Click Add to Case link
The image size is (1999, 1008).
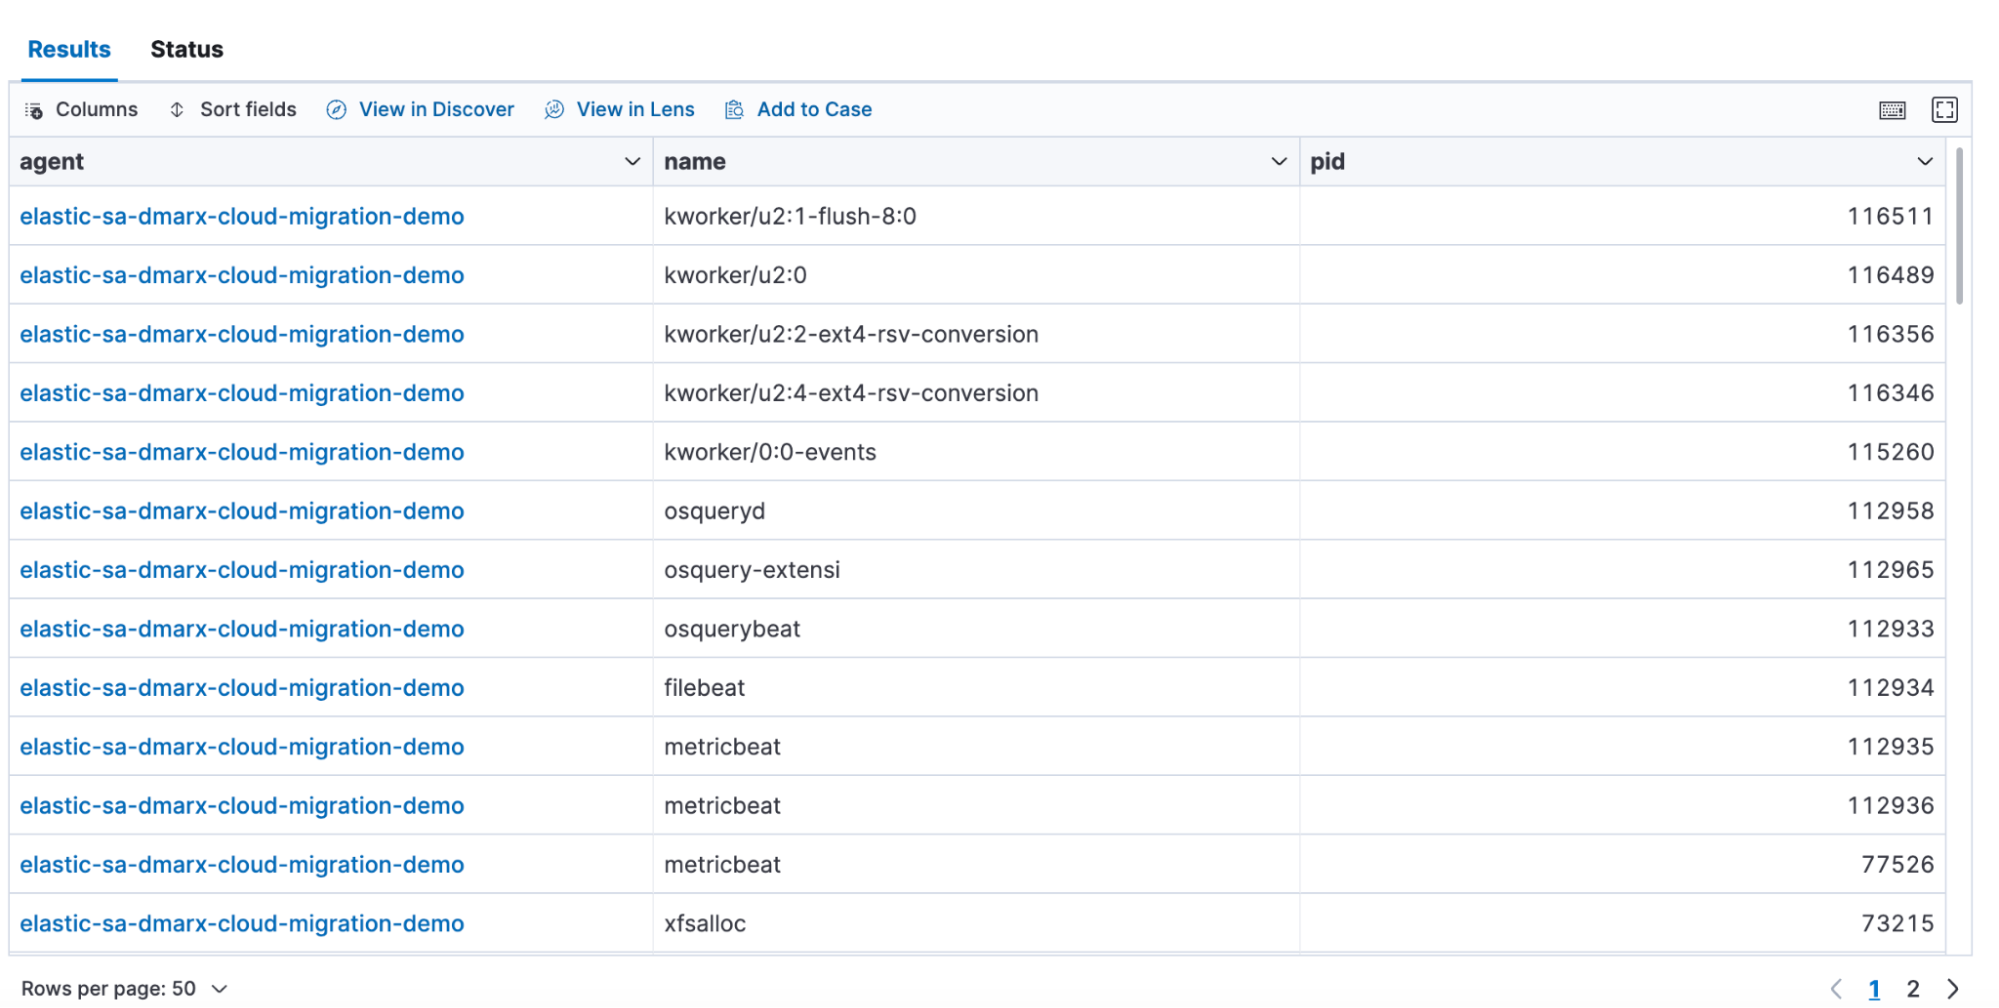tap(798, 109)
